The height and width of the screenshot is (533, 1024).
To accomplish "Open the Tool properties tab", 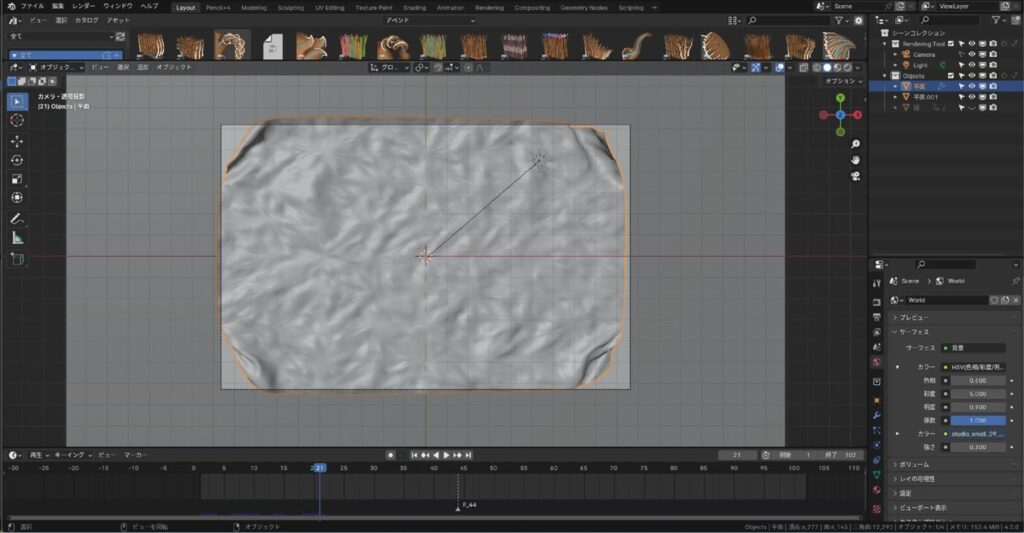I will pyautogui.click(x=876, y=283).
